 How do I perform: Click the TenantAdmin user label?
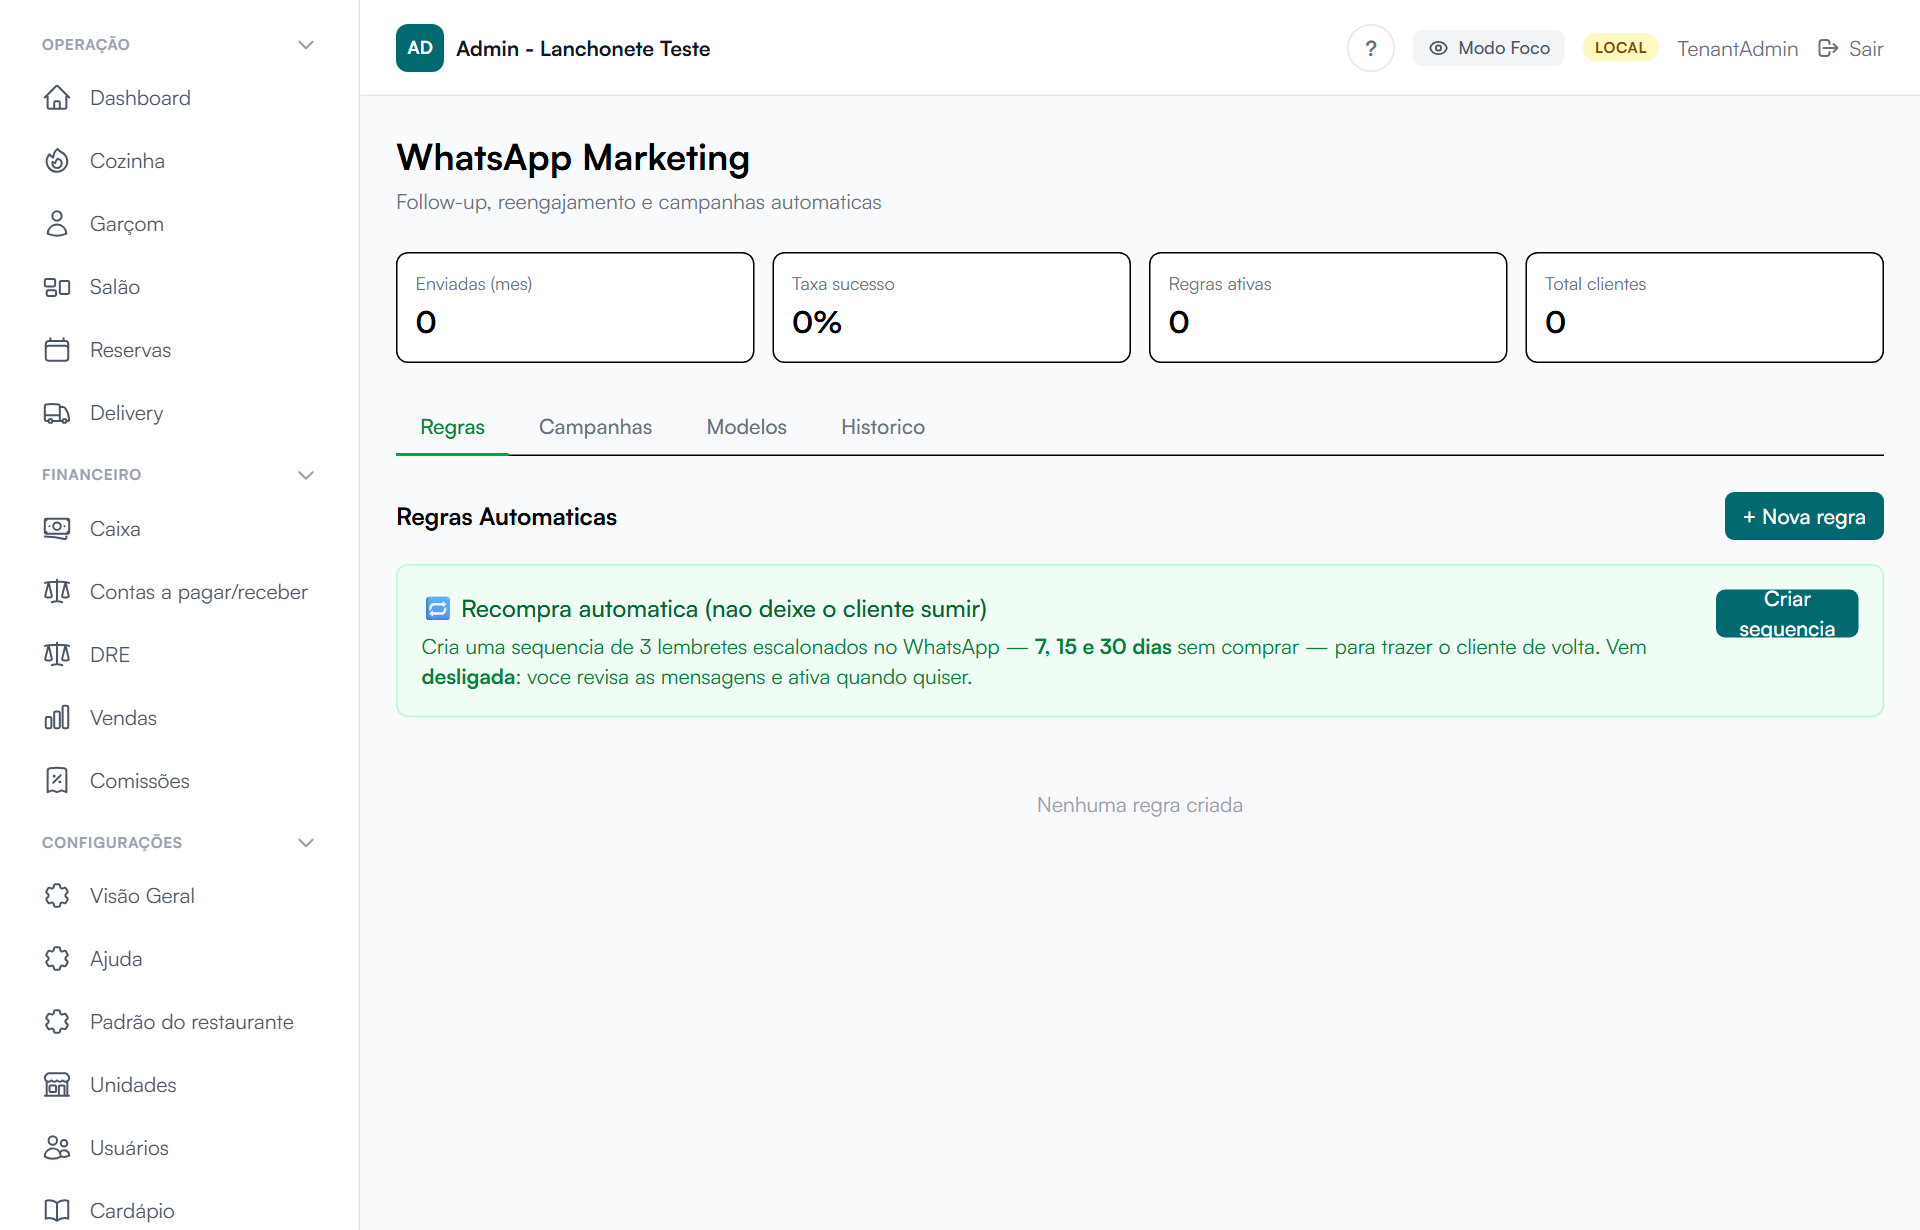pyautogui.click(x=1737, y=49)
